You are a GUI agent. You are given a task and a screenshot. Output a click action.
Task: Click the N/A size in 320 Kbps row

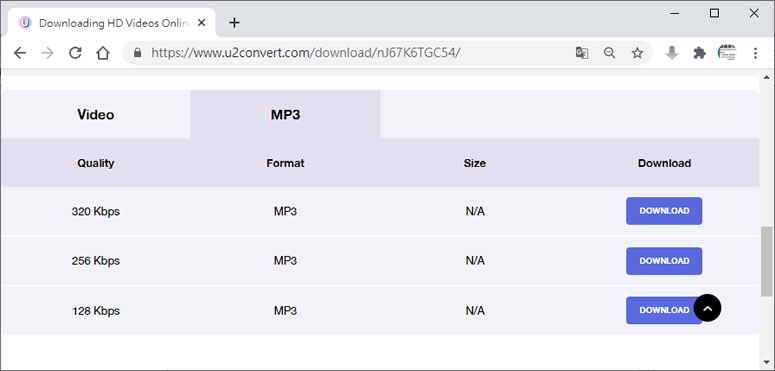point(475,211)
